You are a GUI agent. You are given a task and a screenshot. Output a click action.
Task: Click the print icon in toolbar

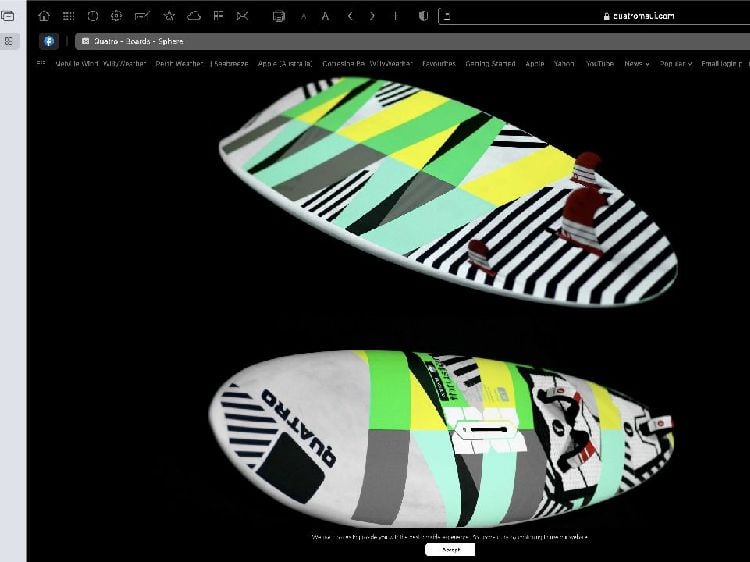[x=278, y=16]
